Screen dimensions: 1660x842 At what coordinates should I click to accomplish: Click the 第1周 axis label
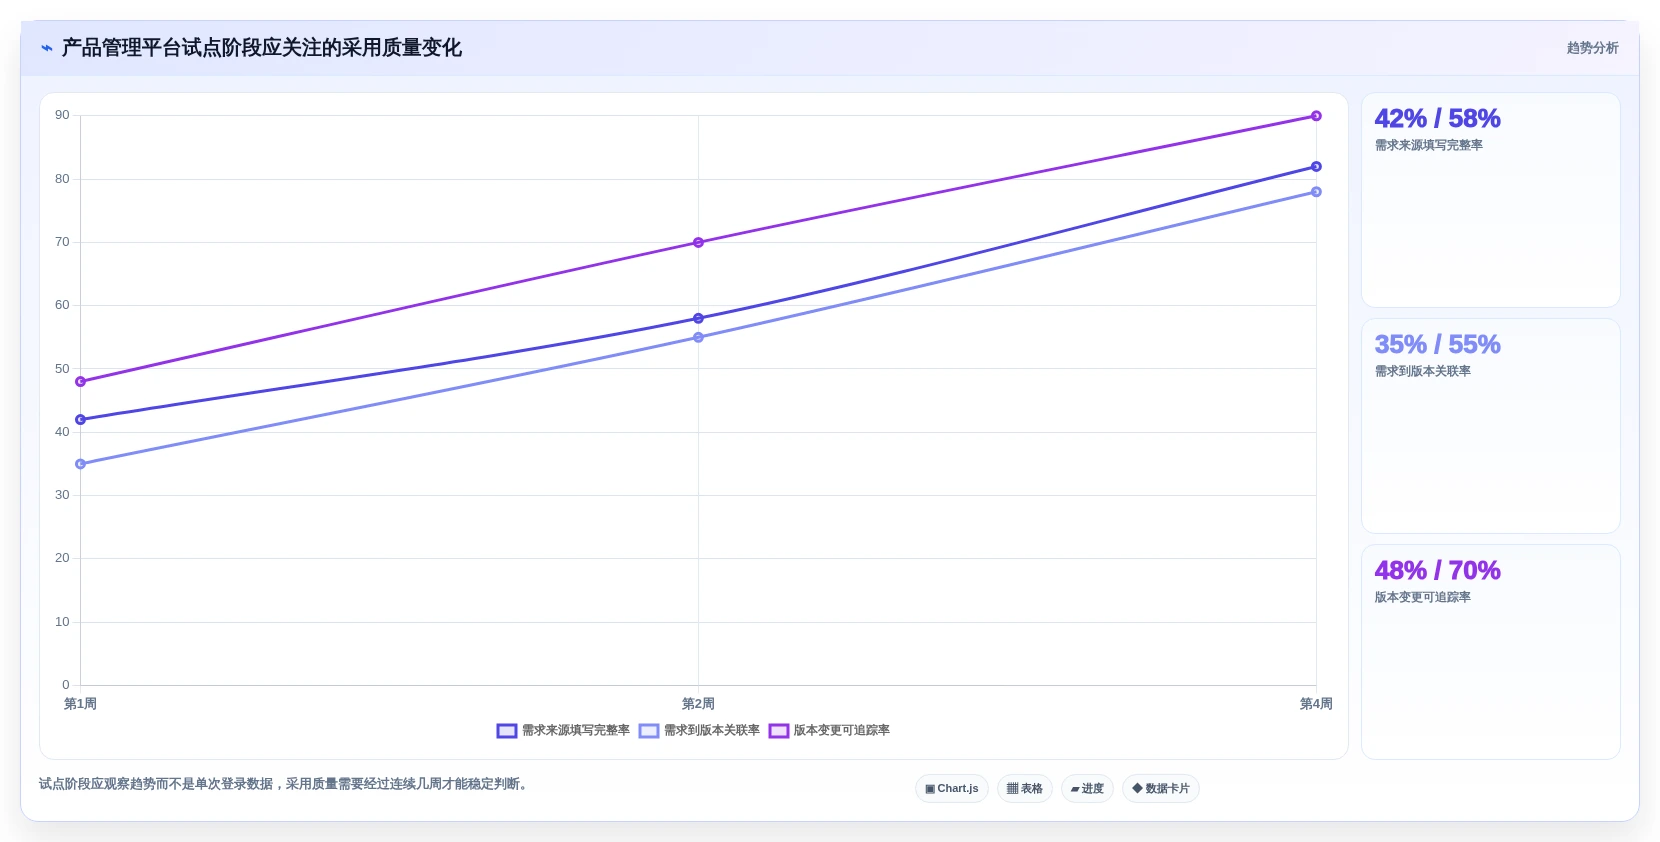coord(80,704)
